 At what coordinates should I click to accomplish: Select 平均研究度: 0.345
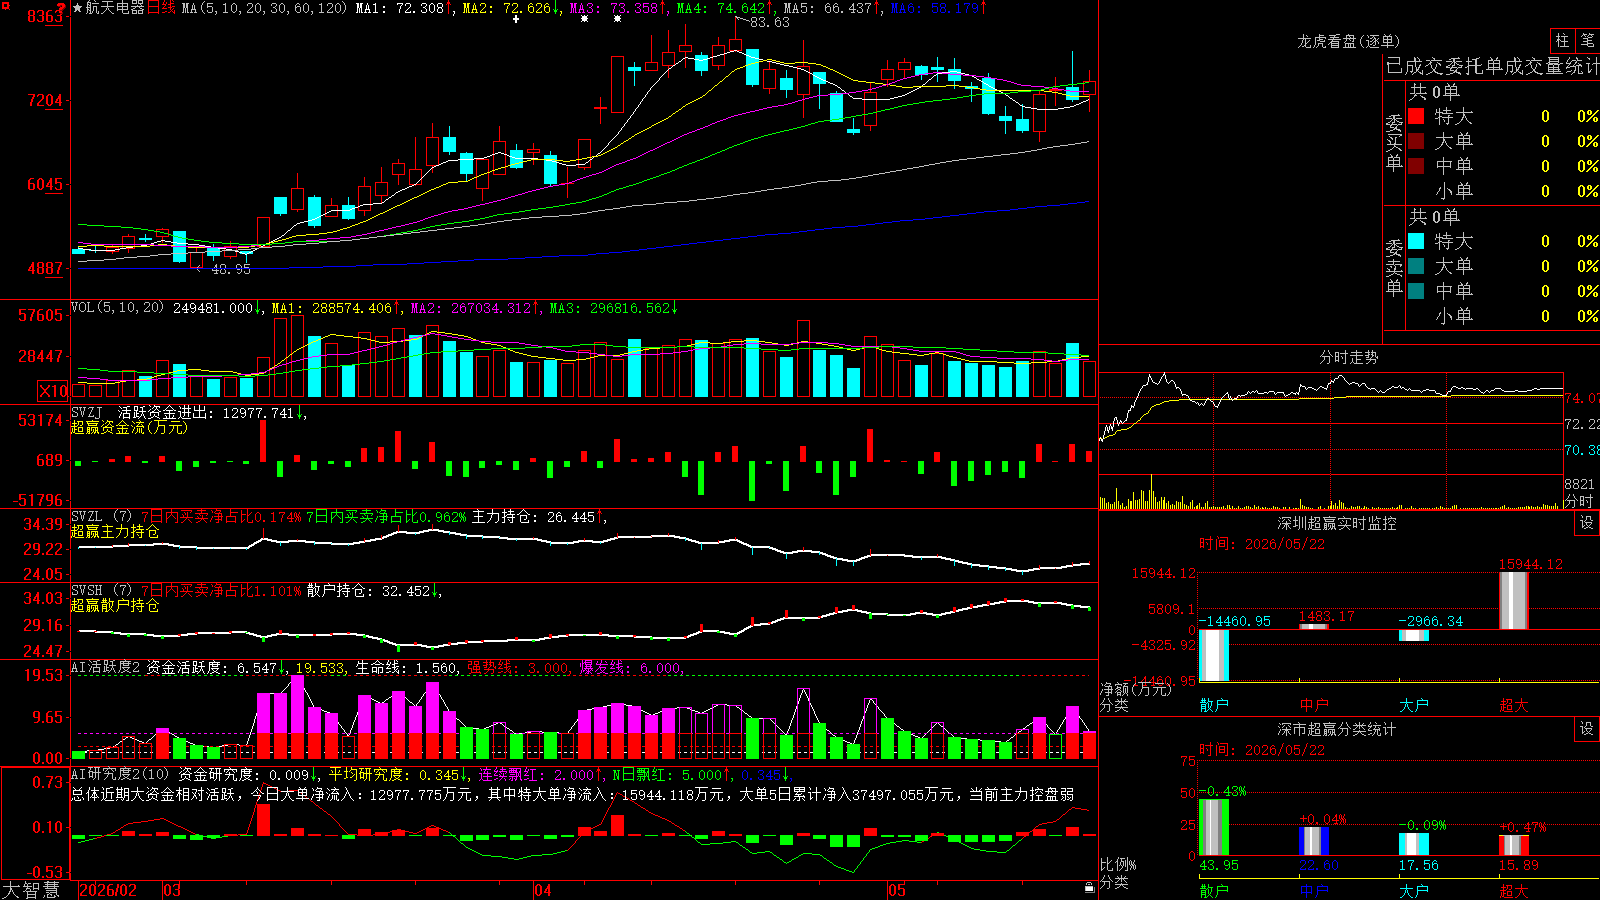pos(394,775)
